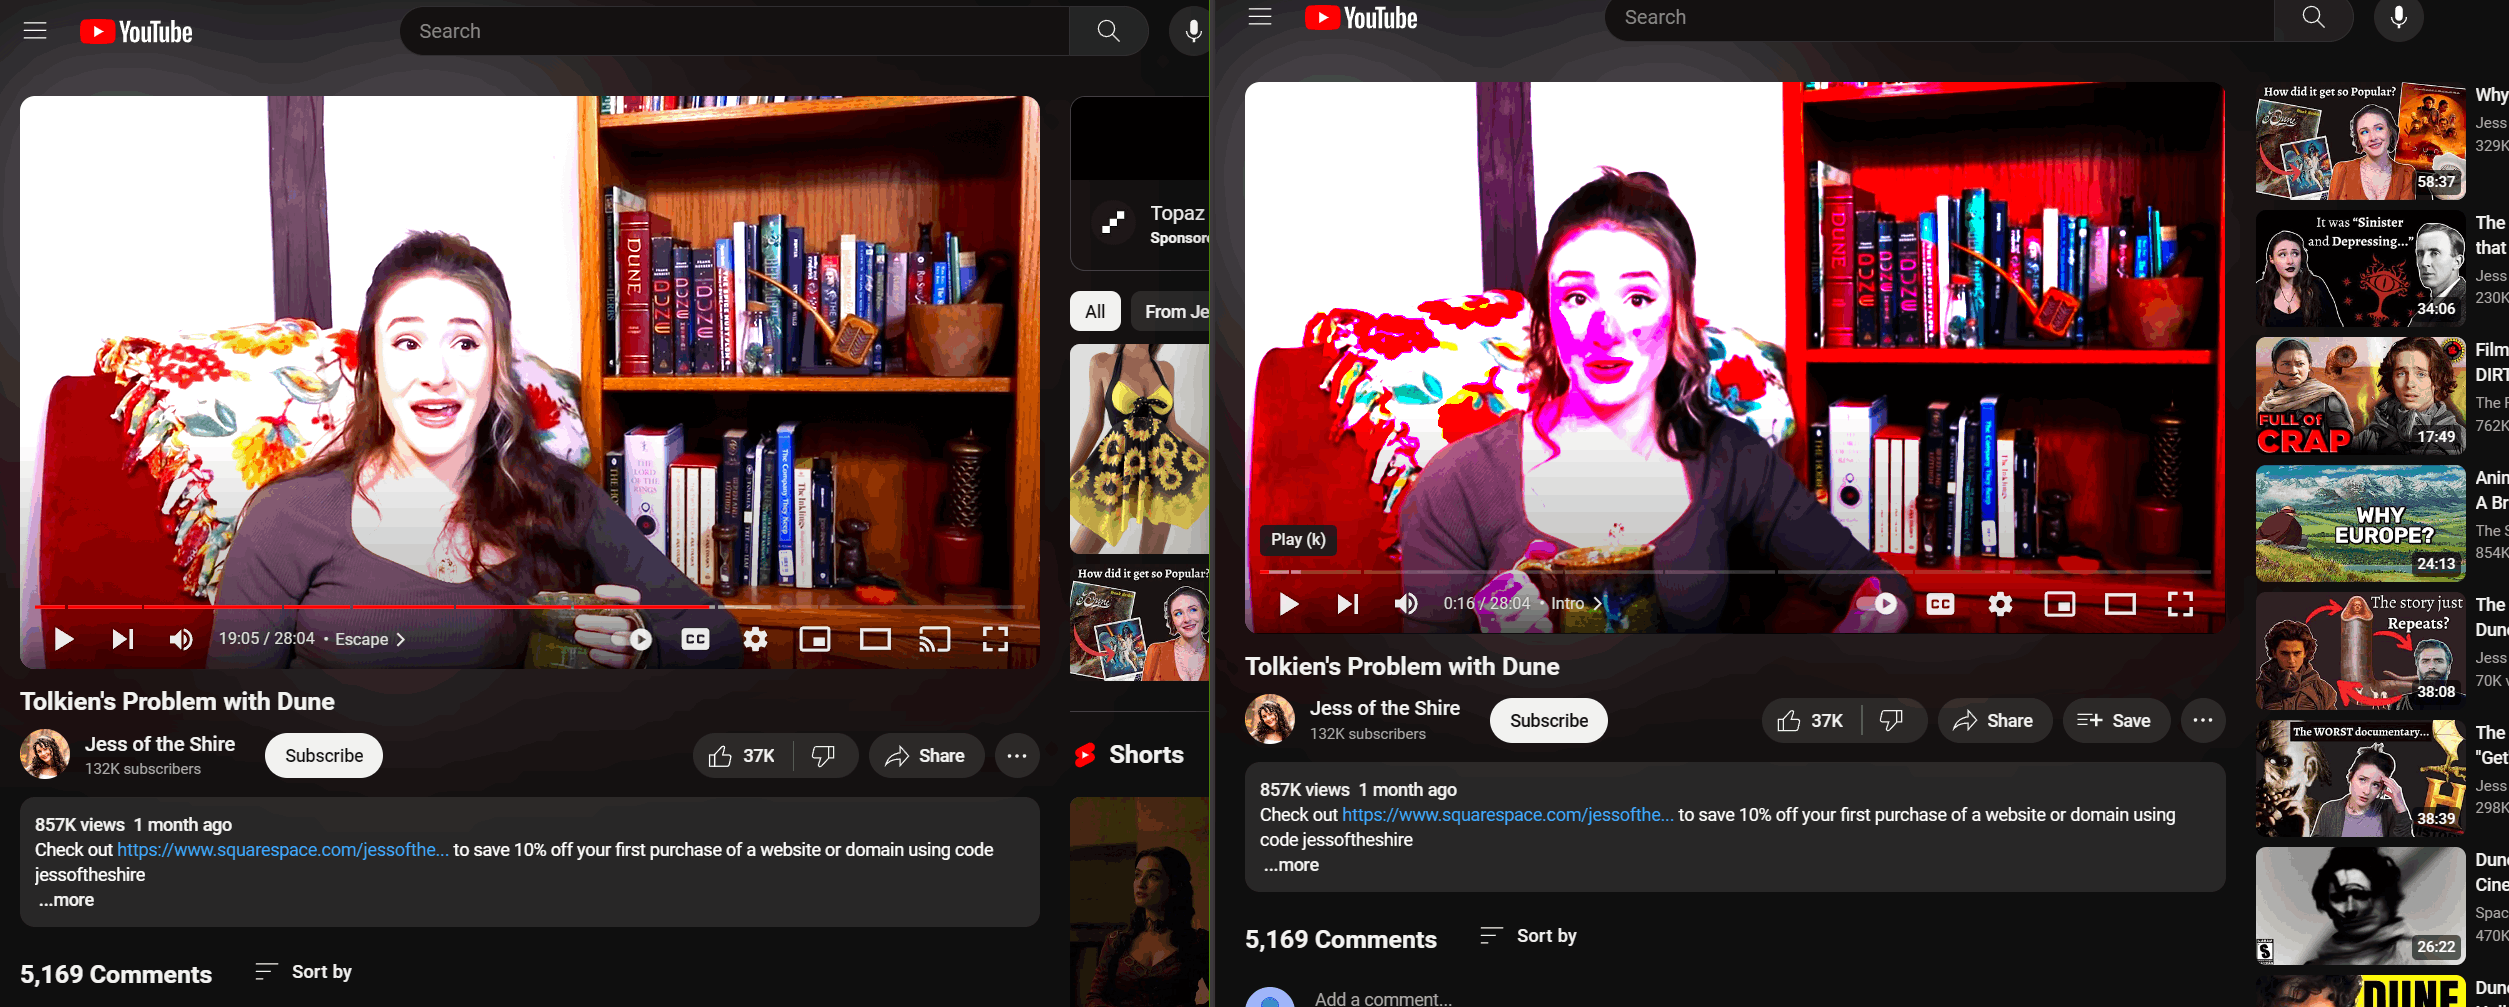The height and width of the screenshot is (1007, 2509).
Task: Toggle closed captions in left player
Action: click(x=695, y=639)
